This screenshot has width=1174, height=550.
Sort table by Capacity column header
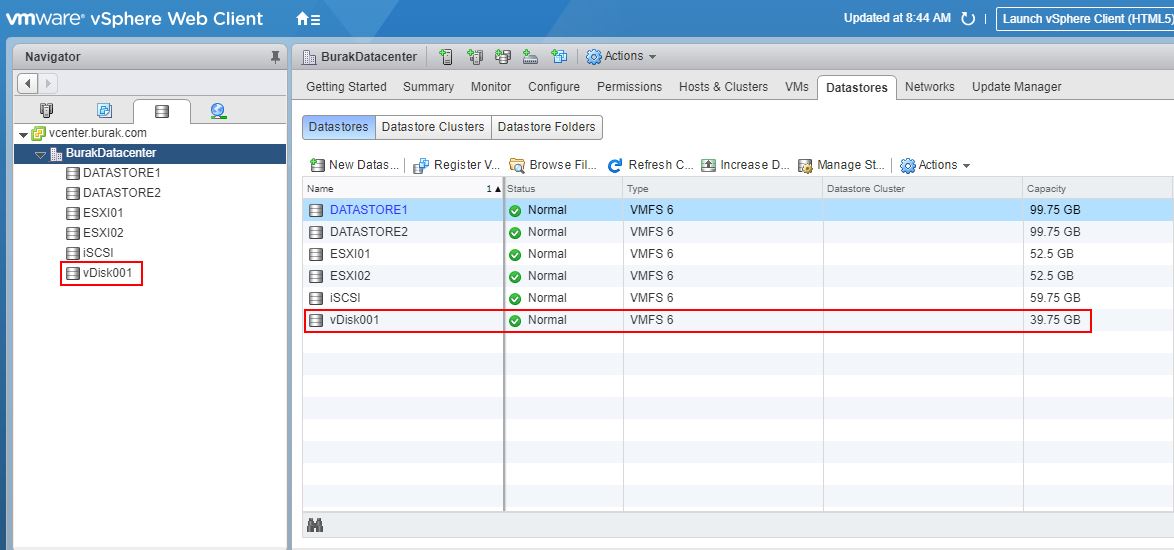click(x=1098, y=189)
